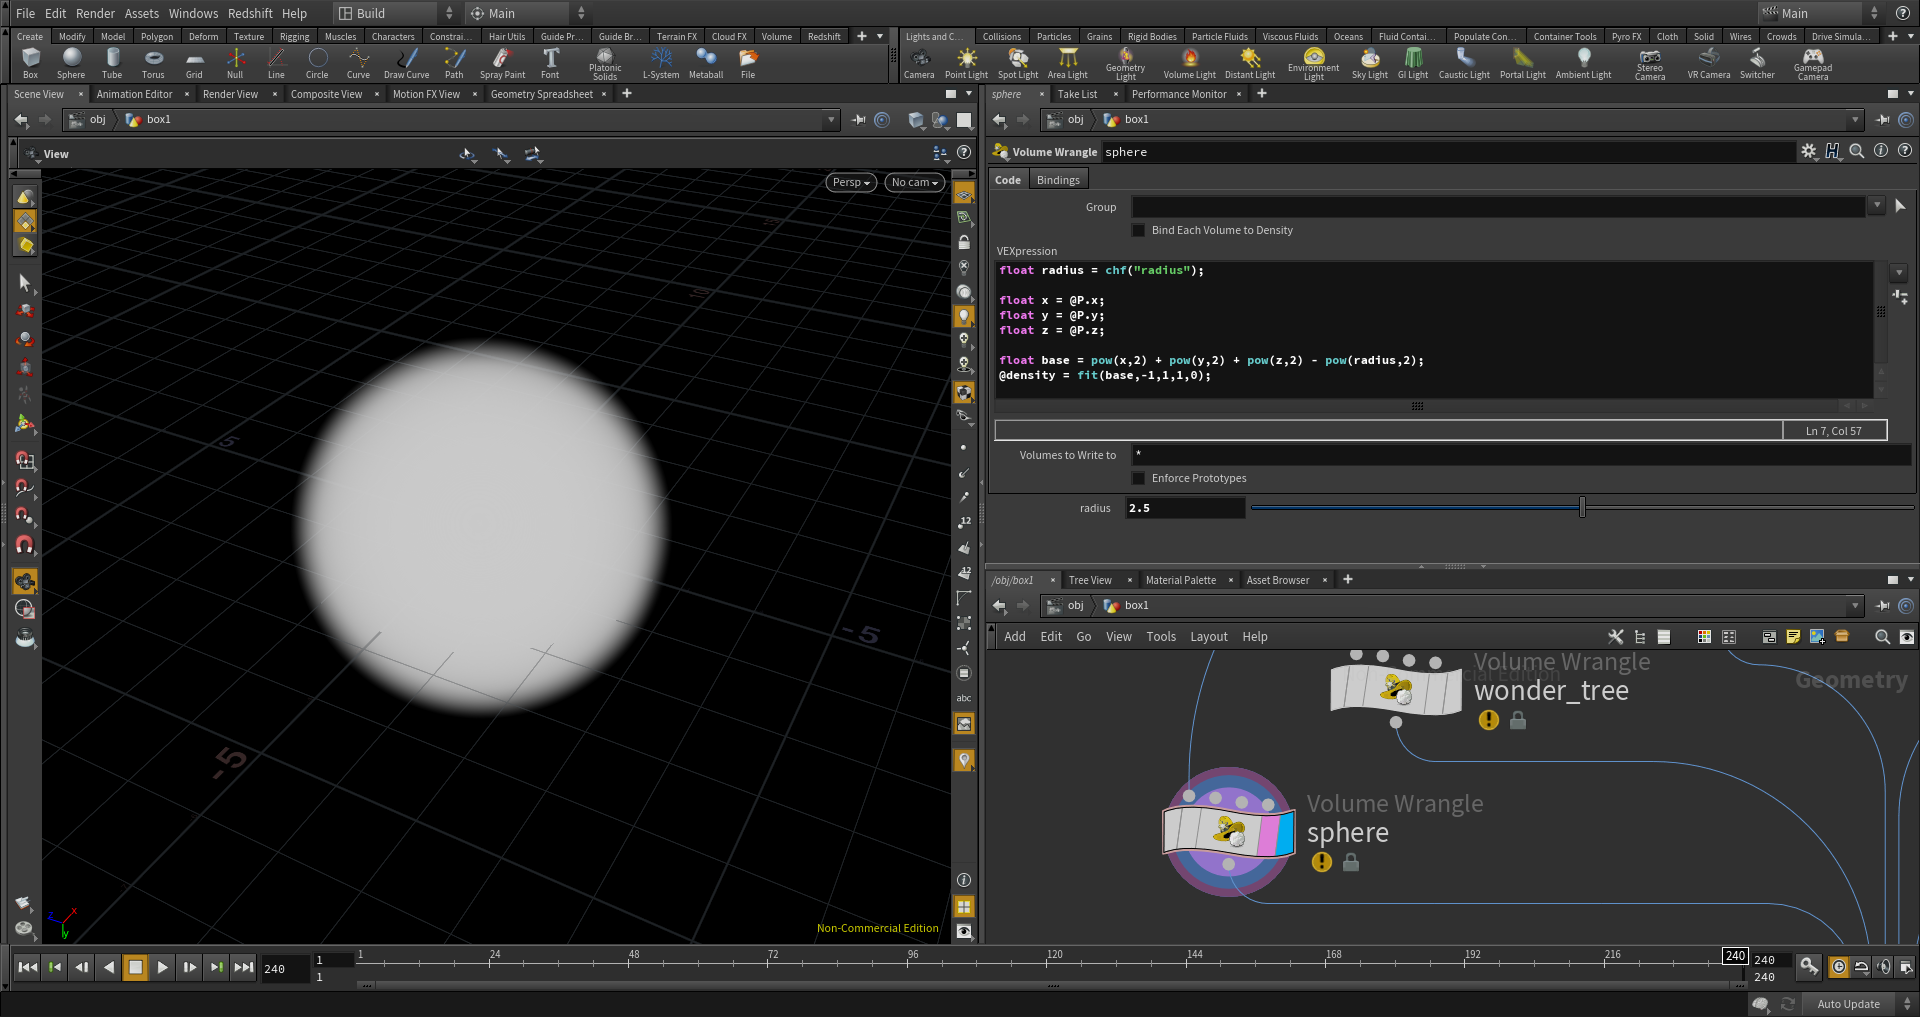Open the Build desktop dropdown
The image size is (1920, 1017).
point(396,13)
